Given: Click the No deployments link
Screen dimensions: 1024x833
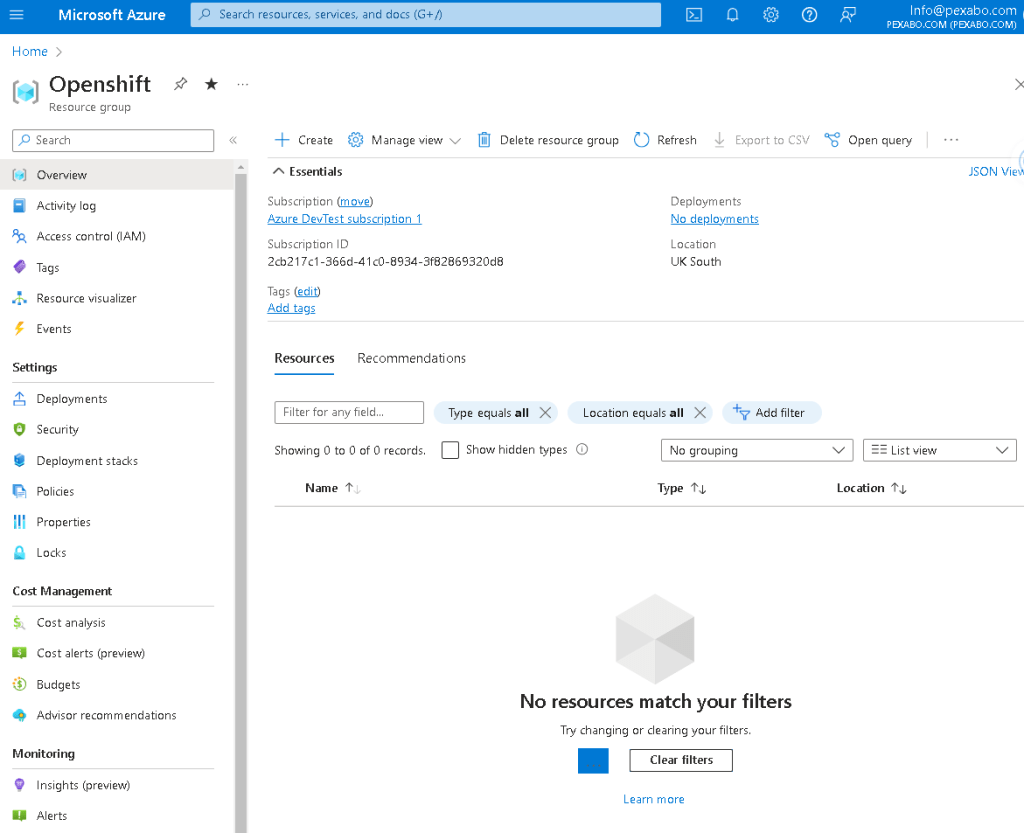Looking at the screenshot, I should (x=714, y=219).
